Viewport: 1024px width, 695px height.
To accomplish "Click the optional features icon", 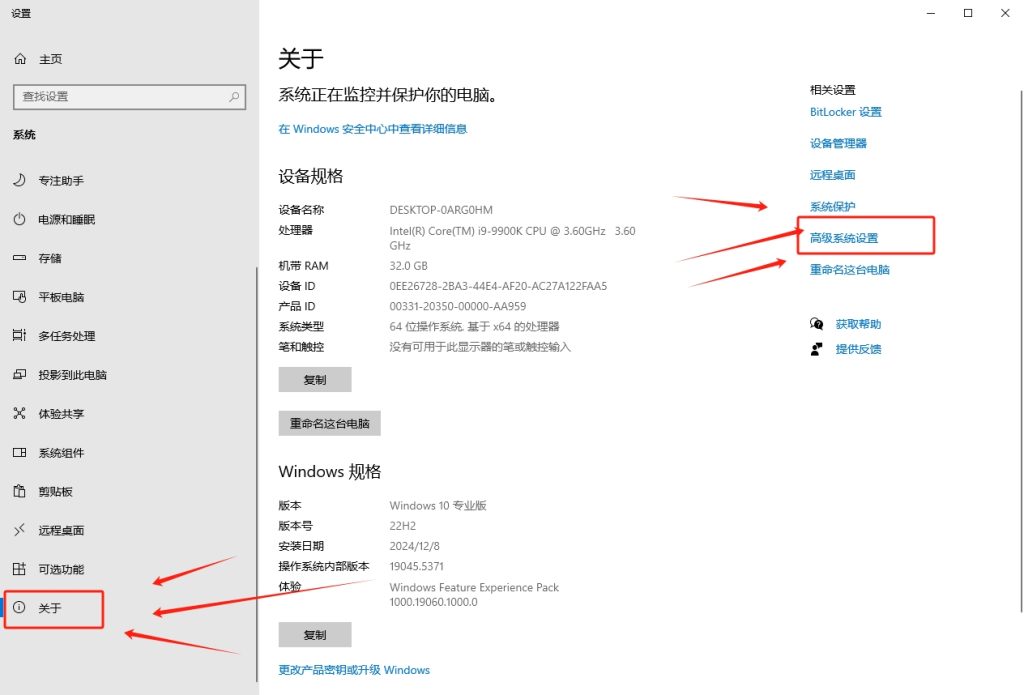I will click(20, 569).
